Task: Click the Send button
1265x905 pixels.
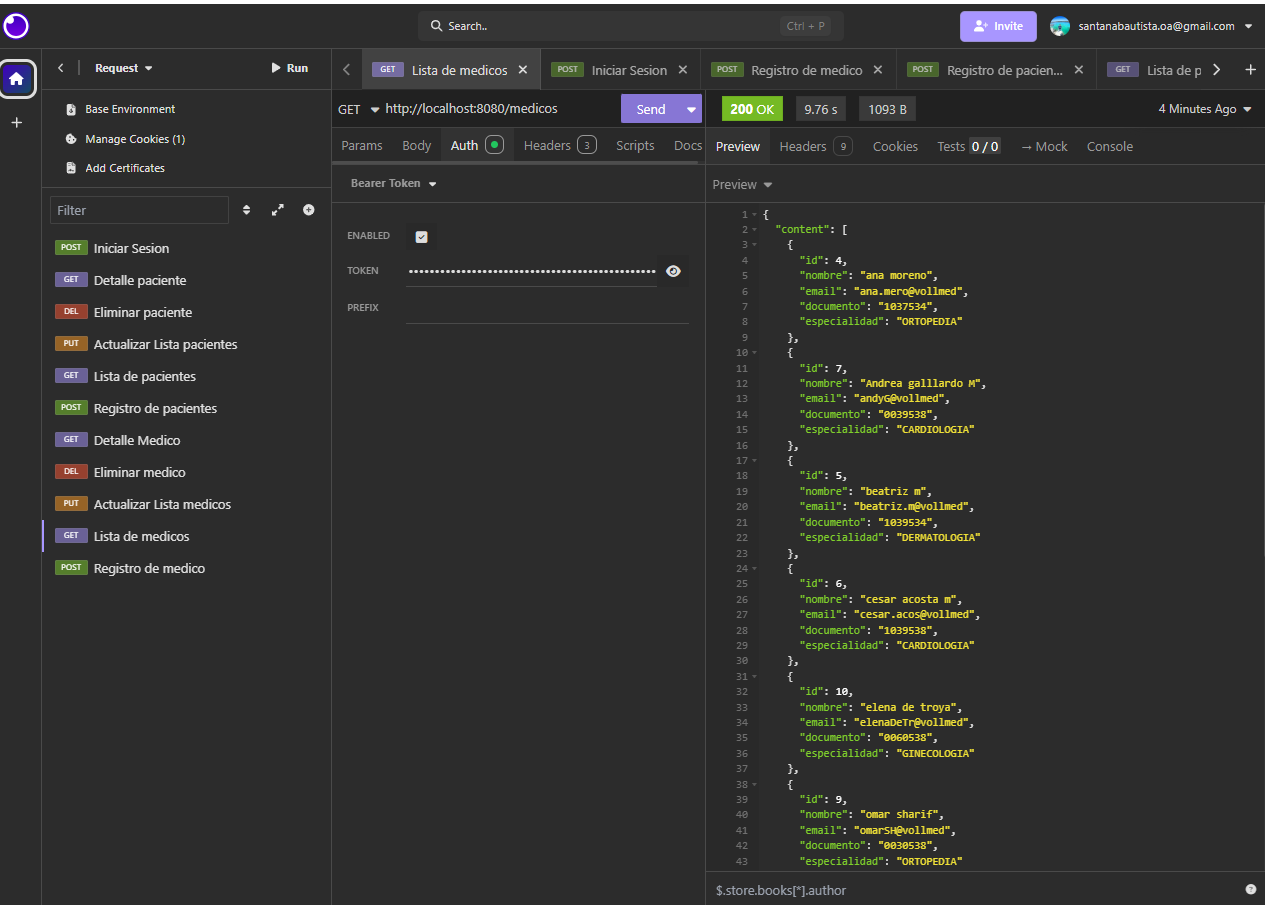Action: pyautogui.click(x=651, y=109)
